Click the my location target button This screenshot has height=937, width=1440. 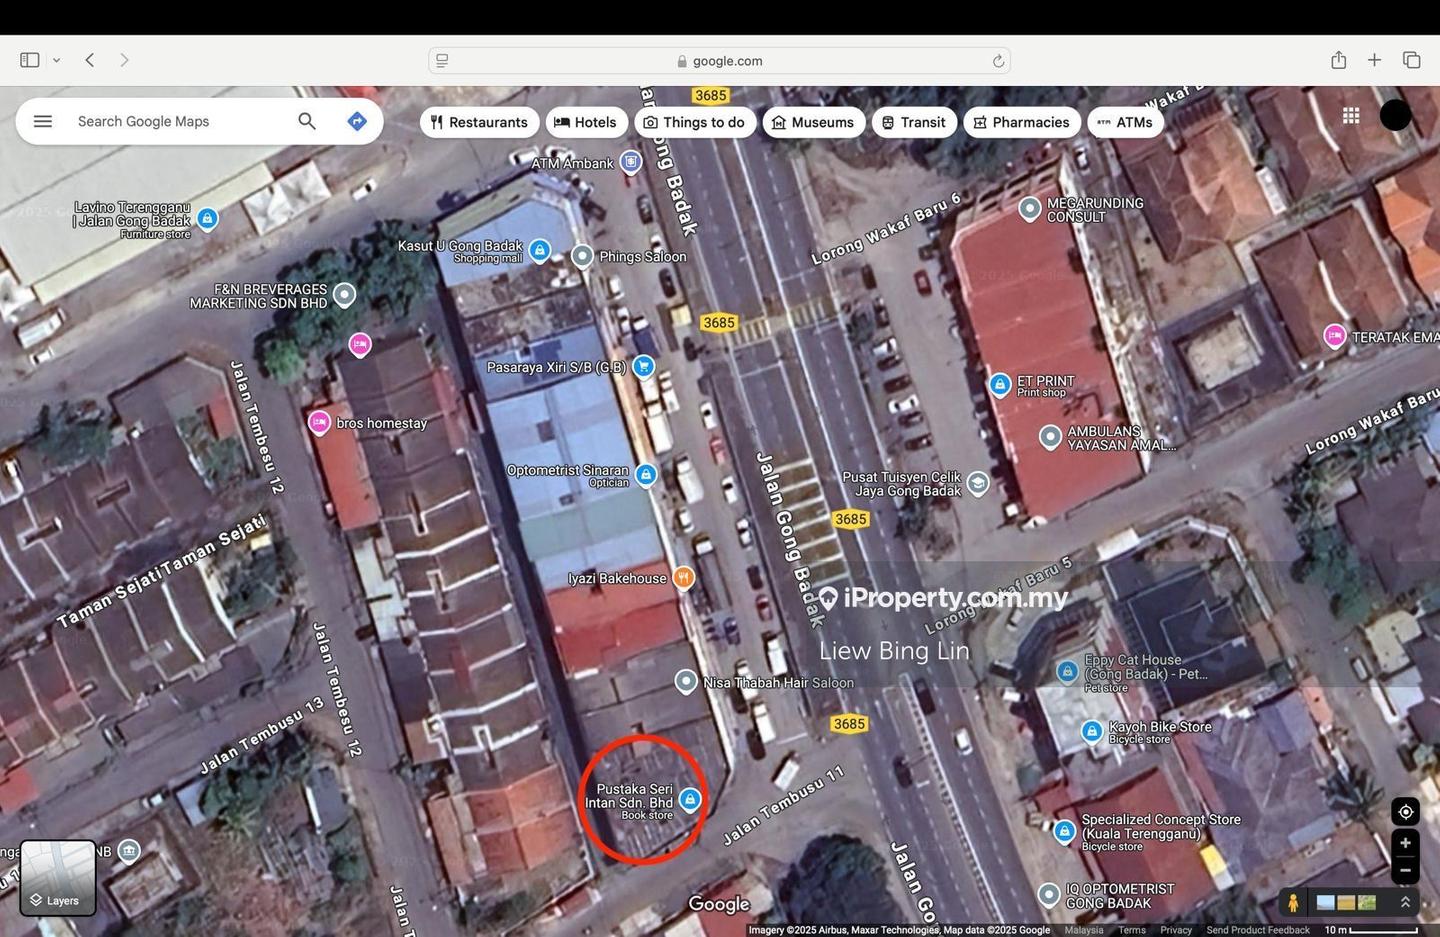pos(1405,811)
